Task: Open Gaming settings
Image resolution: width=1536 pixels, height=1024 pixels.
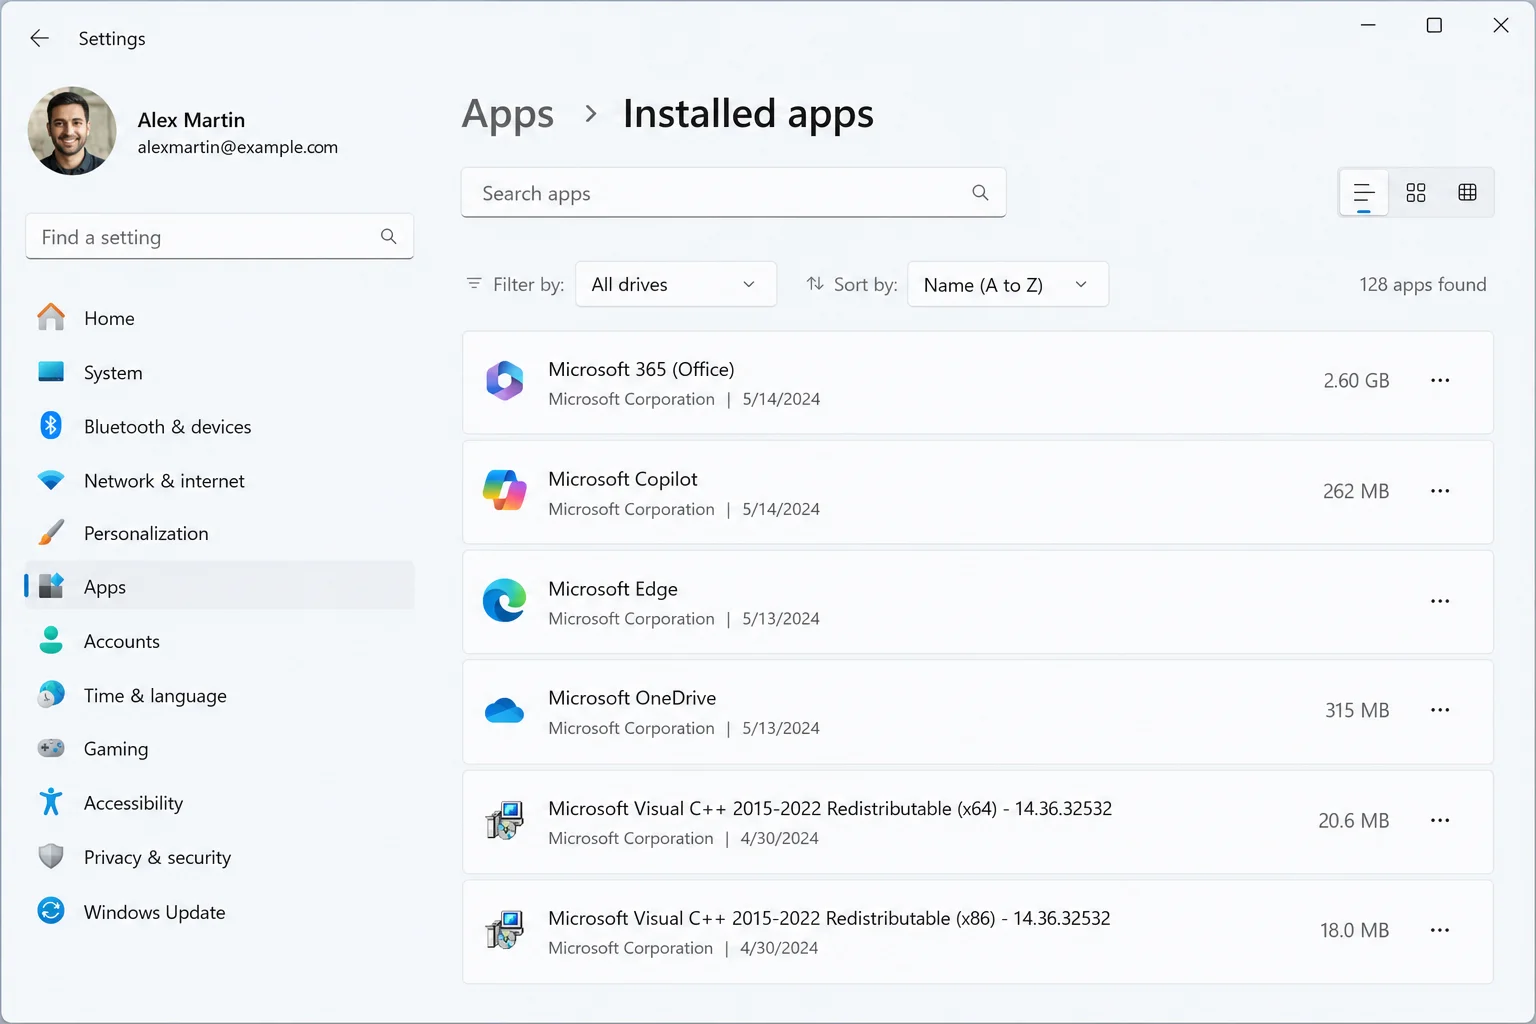Action: (219, 748)
